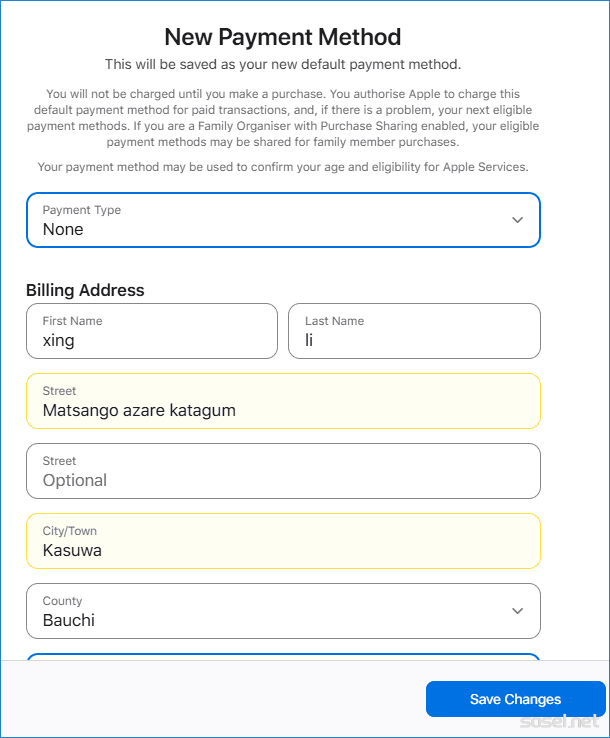The width and height of the screenshot is (610, 738).
Task: Click the chevron arrow in Payment Type
Action: (517, 220)
